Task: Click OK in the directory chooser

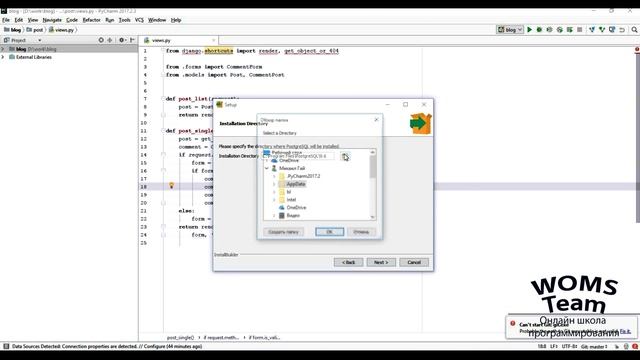Action: 329,232
